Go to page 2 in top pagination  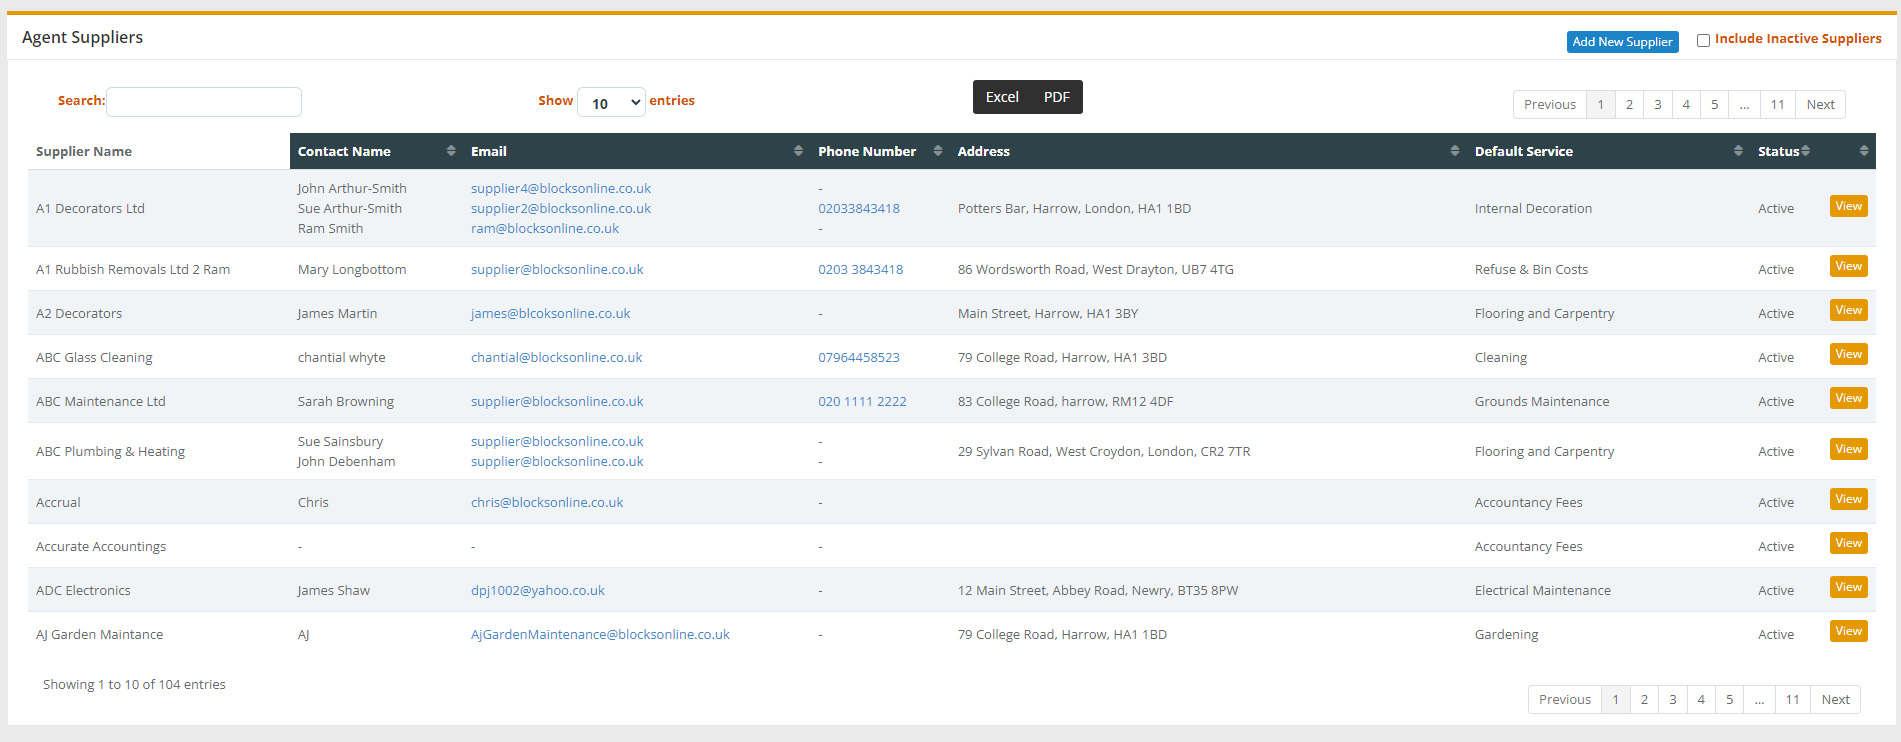(1629, 104)
